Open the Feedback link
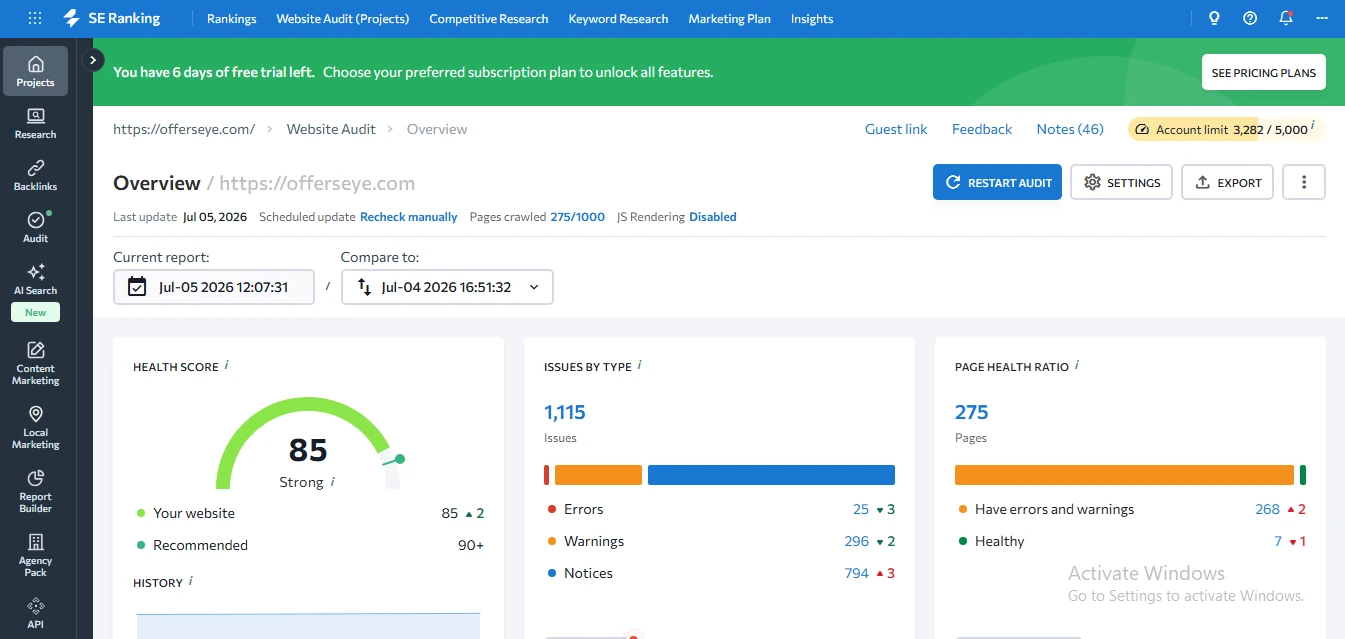1345x639 pixels. [x=982, y=129]
